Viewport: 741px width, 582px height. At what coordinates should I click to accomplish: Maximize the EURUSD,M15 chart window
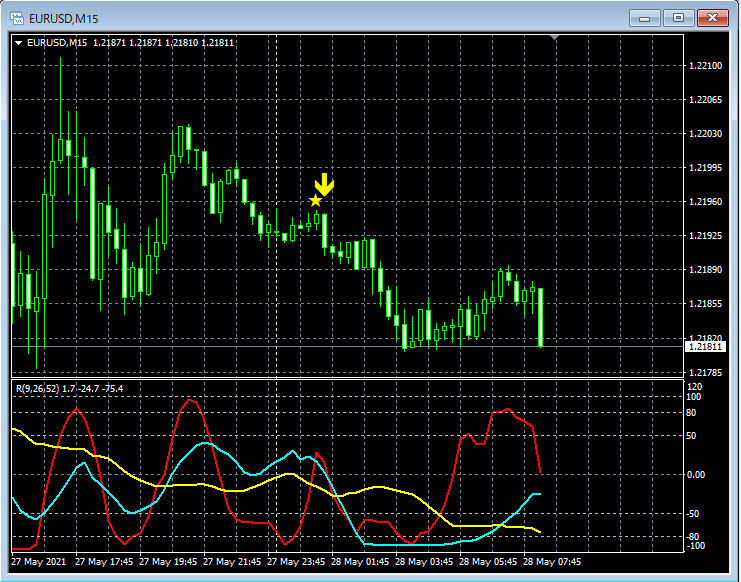(x=678, y=18)
